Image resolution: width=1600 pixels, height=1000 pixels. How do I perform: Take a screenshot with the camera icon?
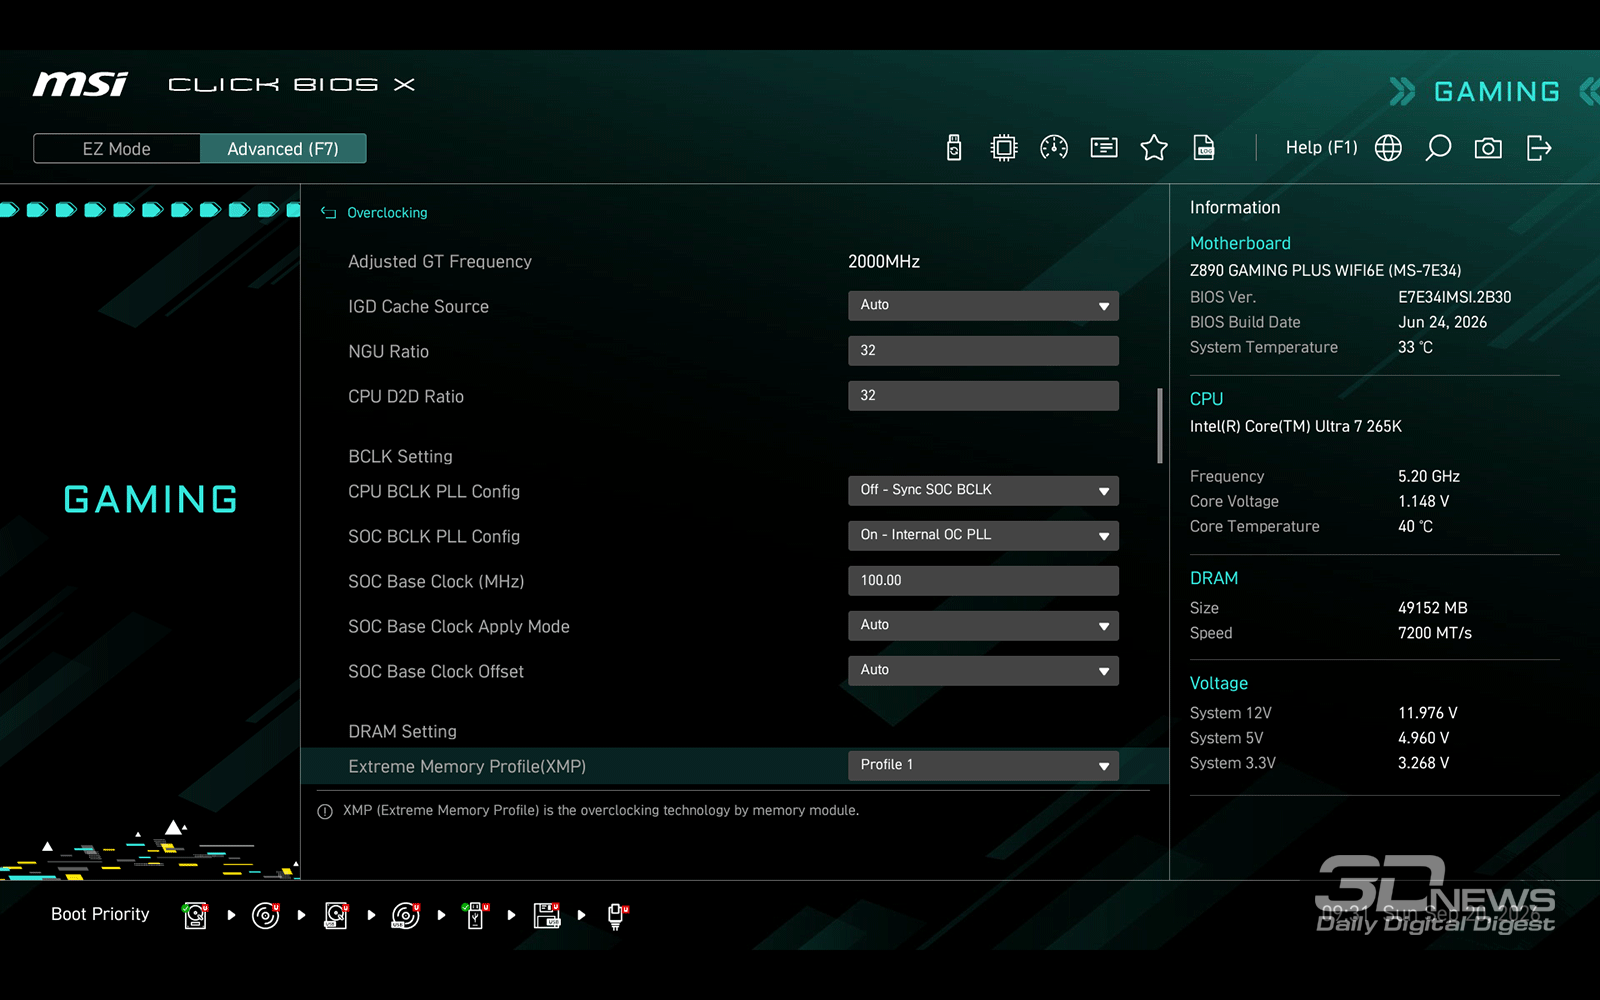[x=1488, y=148]
